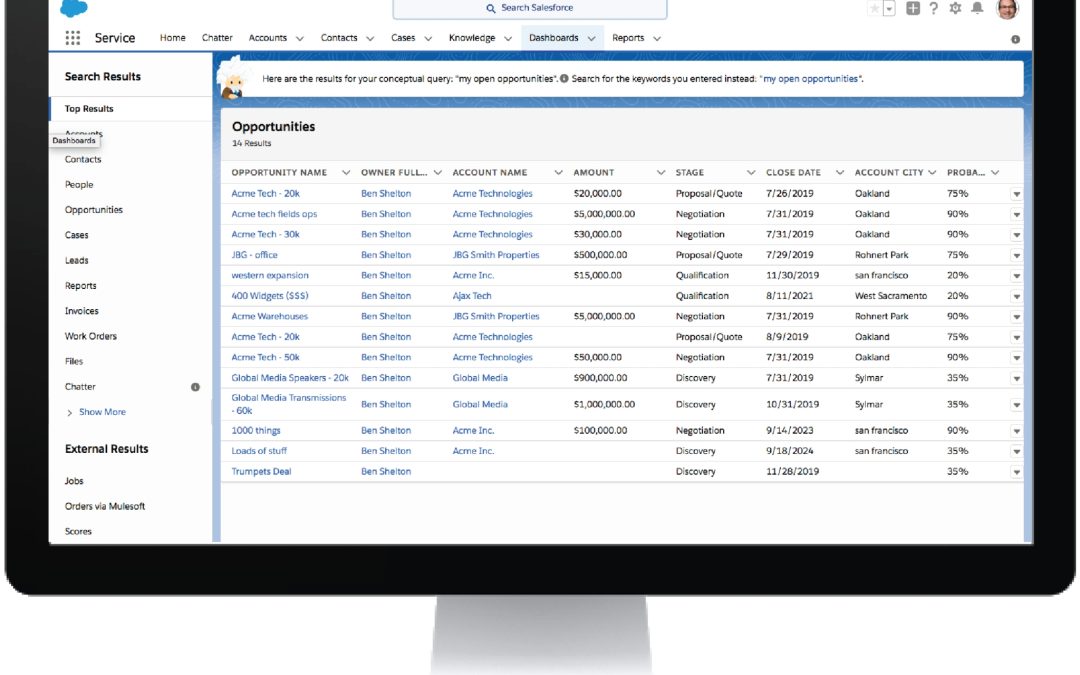Select Scores under External Results

click(x=78, y=531)
